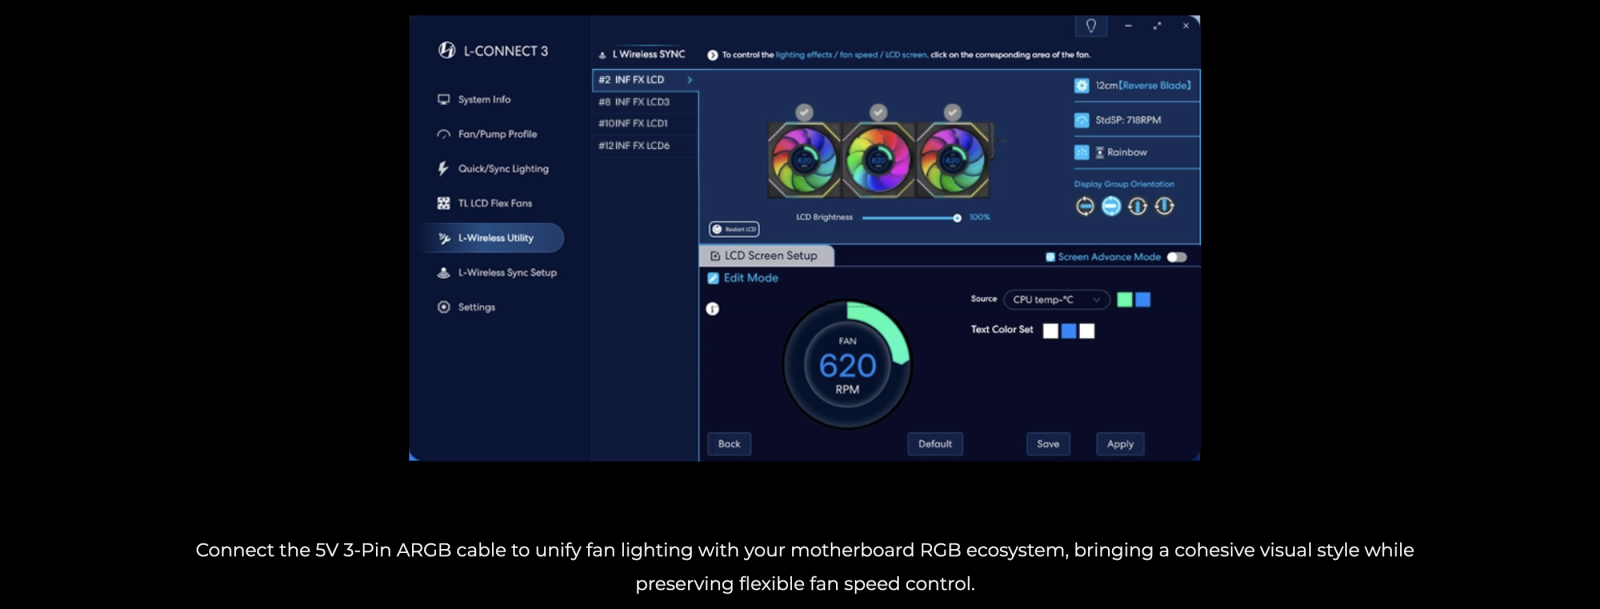
Task: Switch to the LCD Screen Setup tab
Action: coord(767,256)
